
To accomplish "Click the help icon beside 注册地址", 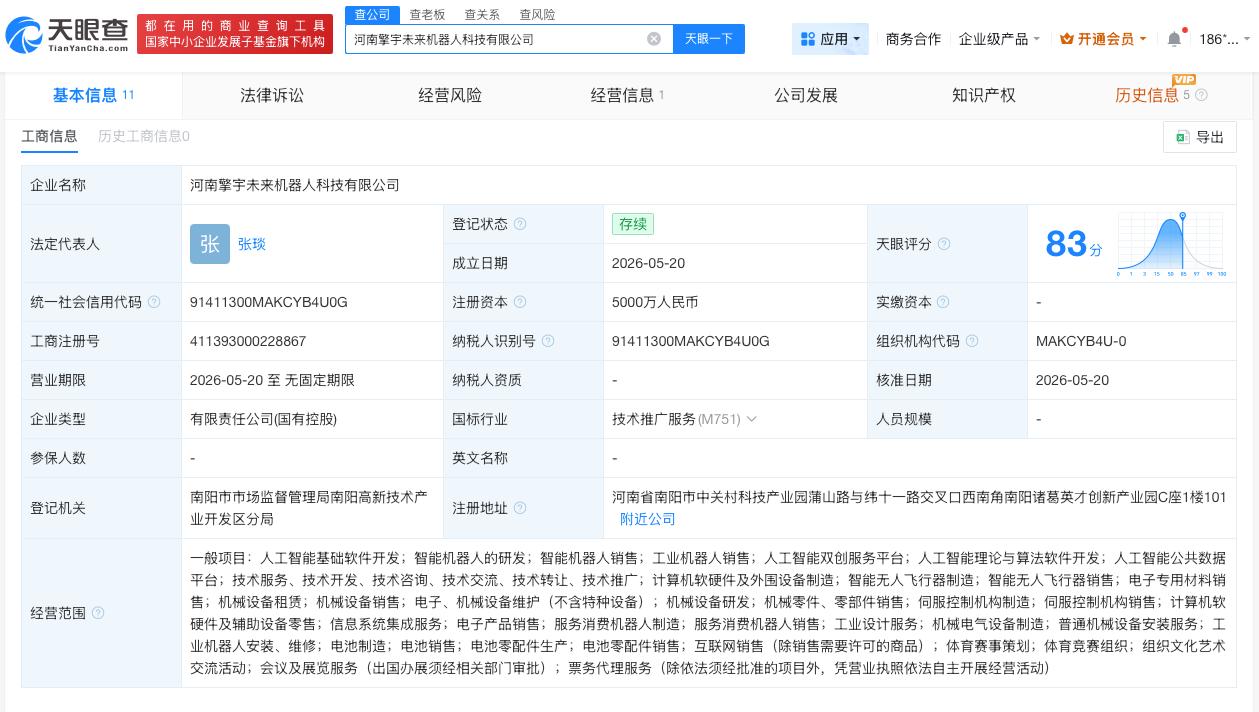I will pyautogui.click(x=520, y=508).
